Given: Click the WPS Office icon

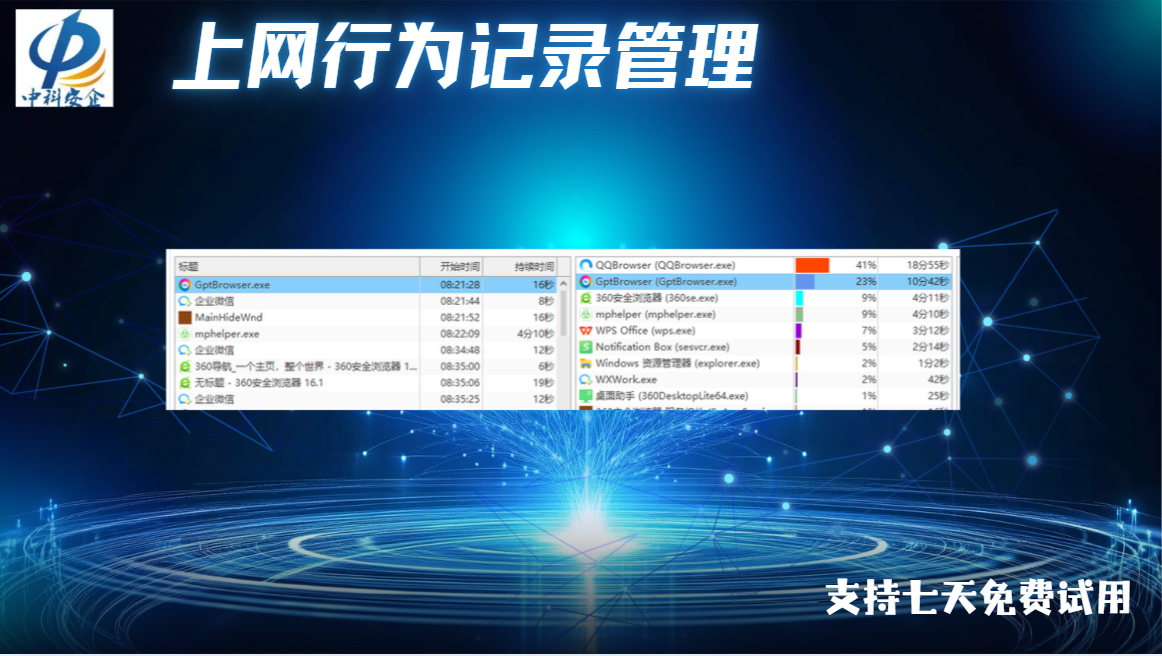Looking at the screenshot, I should tap(585, 331).
